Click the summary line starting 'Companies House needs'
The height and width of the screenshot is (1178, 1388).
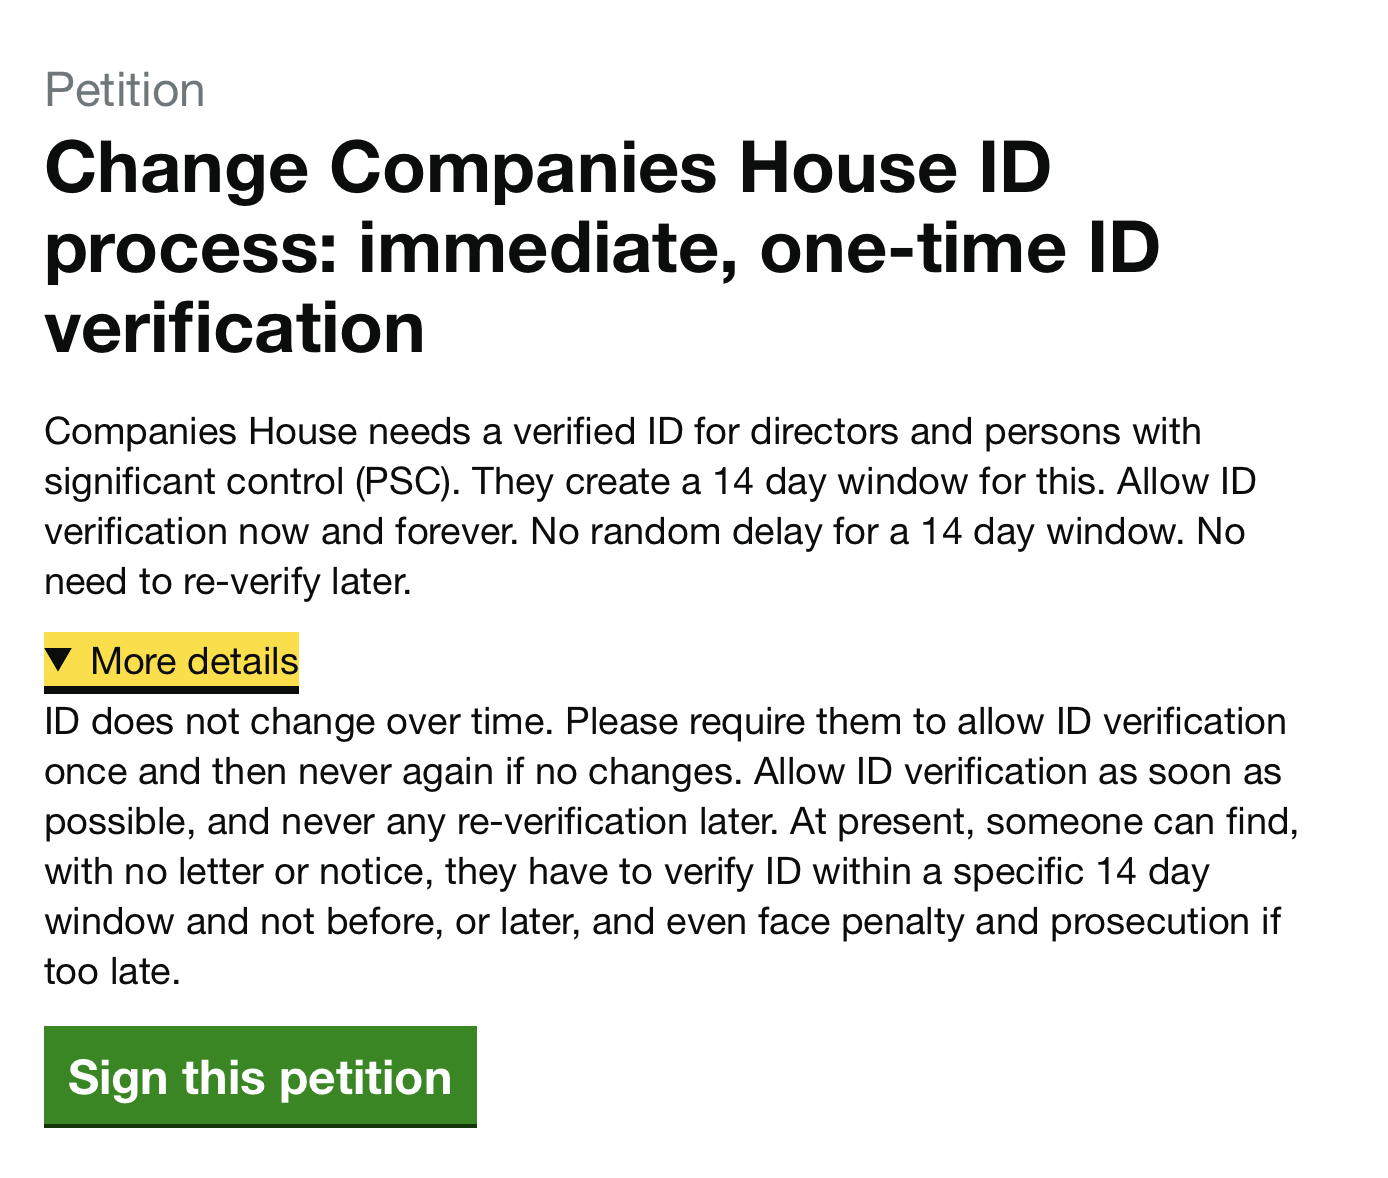(622, 432)
